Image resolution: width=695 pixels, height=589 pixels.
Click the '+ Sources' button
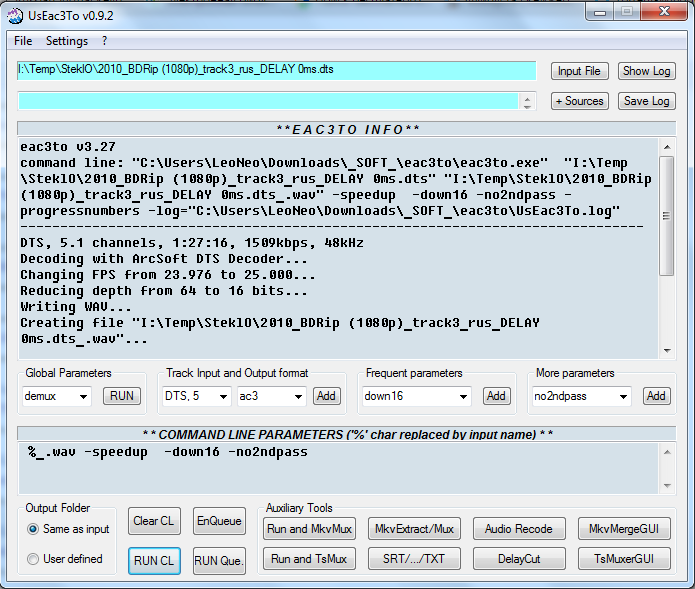(579, 101)
